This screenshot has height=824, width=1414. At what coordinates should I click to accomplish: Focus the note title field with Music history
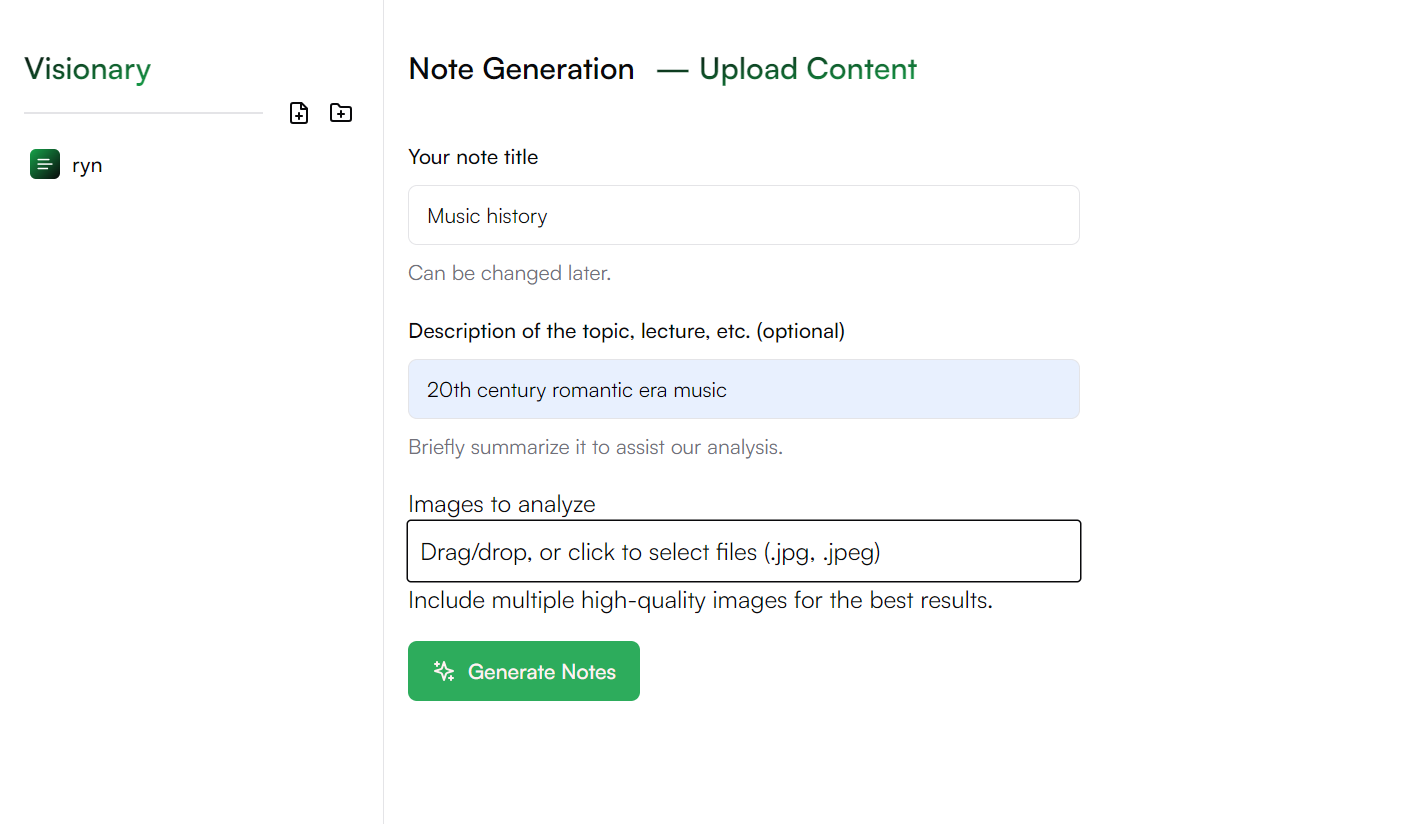pyautogui.click(x=743, y=215)
